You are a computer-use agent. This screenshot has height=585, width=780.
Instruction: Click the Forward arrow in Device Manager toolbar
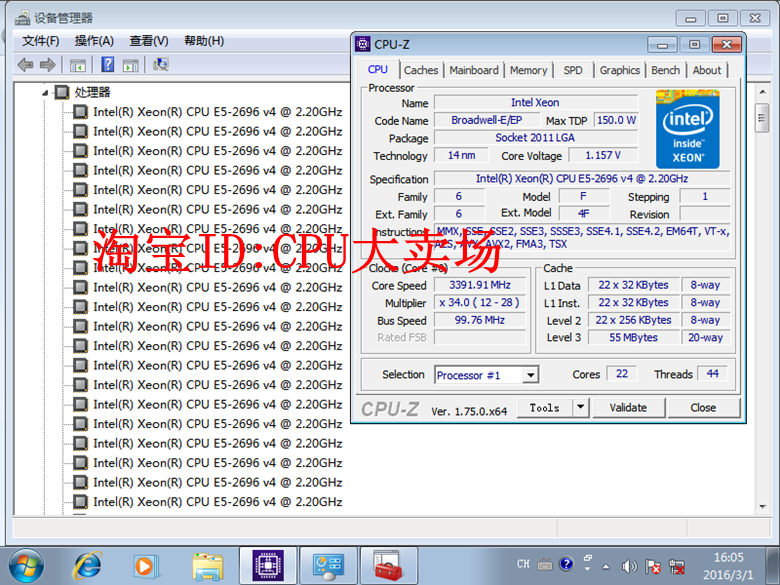click(x=47, y=65)
